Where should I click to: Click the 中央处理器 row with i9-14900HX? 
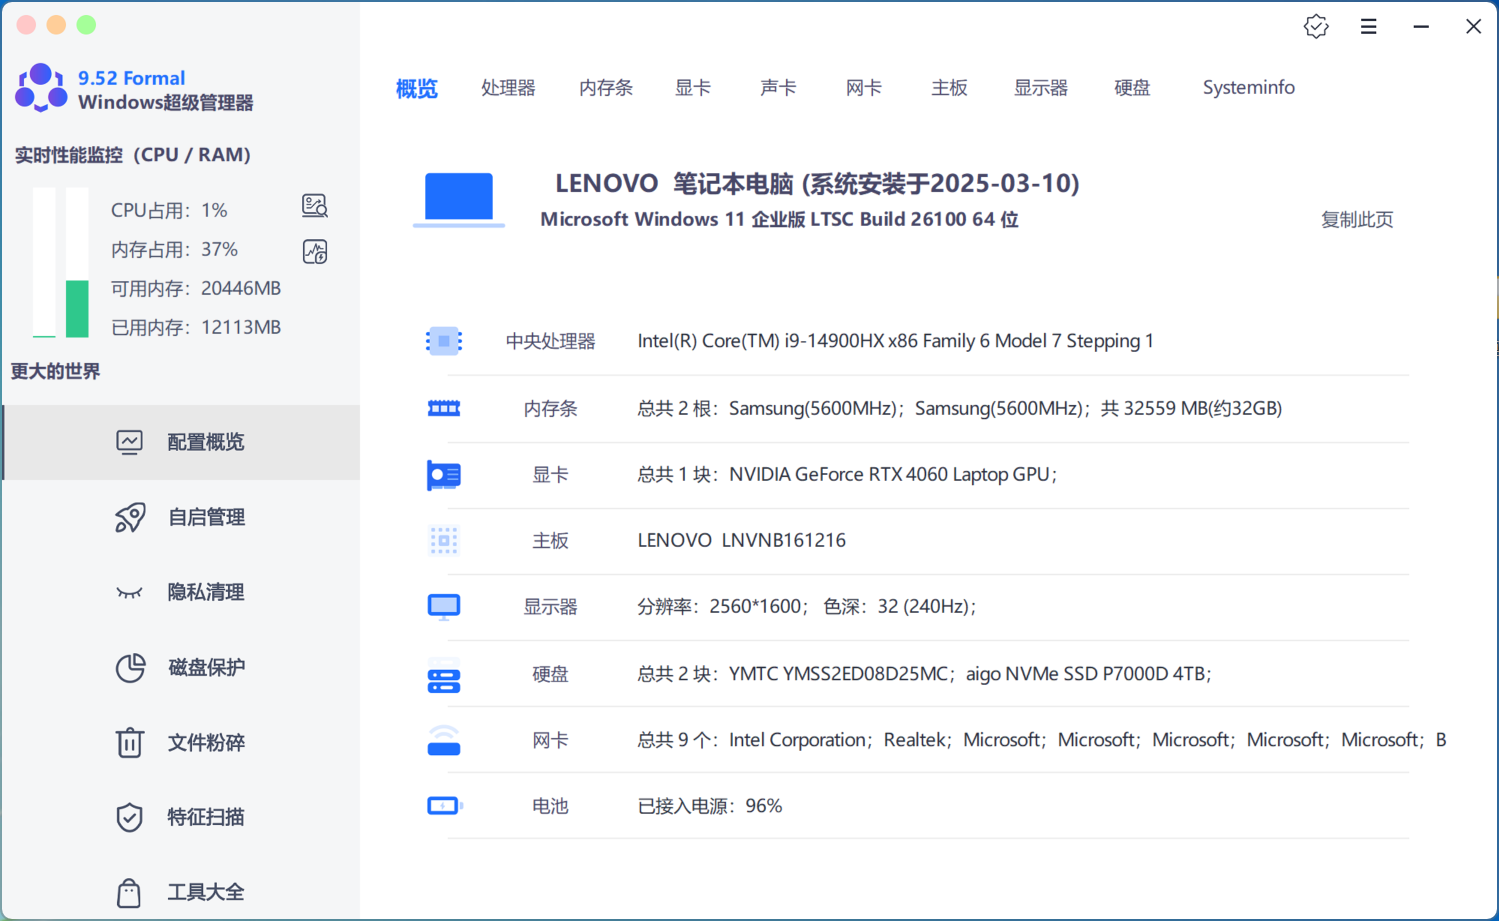click(x=895, y=341)
